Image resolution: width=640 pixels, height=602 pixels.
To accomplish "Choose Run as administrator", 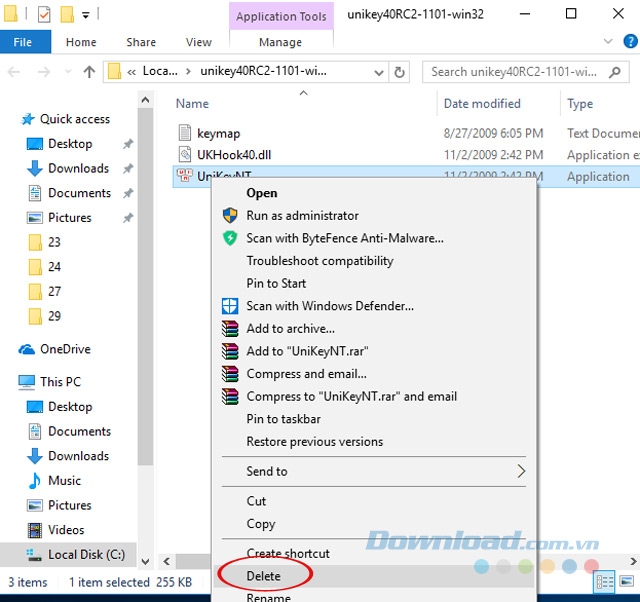I will click(302, 215).
